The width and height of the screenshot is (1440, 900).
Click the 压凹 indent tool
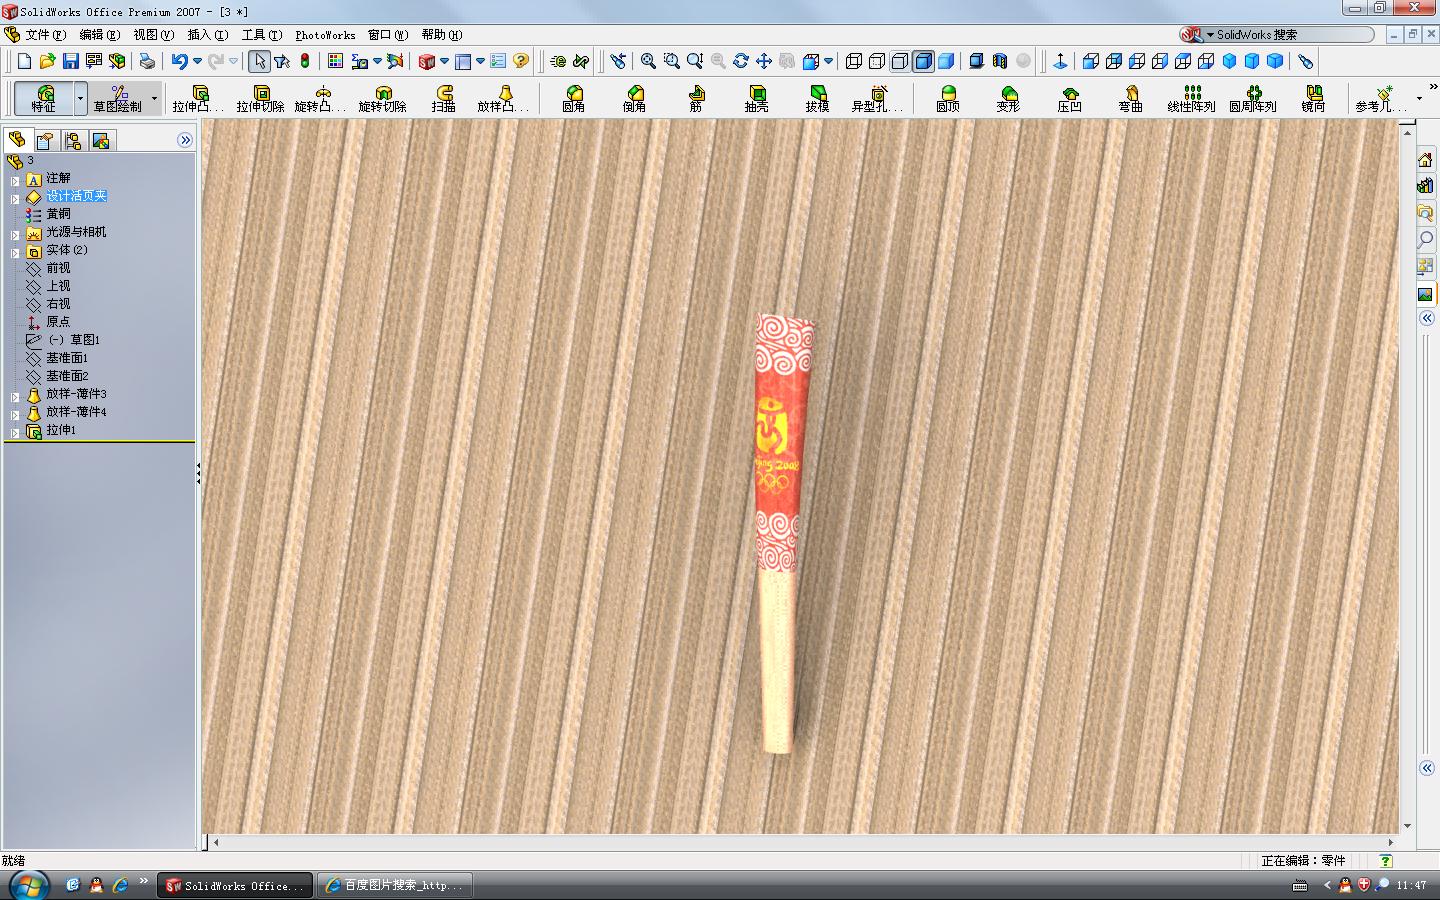(1070, 98)
